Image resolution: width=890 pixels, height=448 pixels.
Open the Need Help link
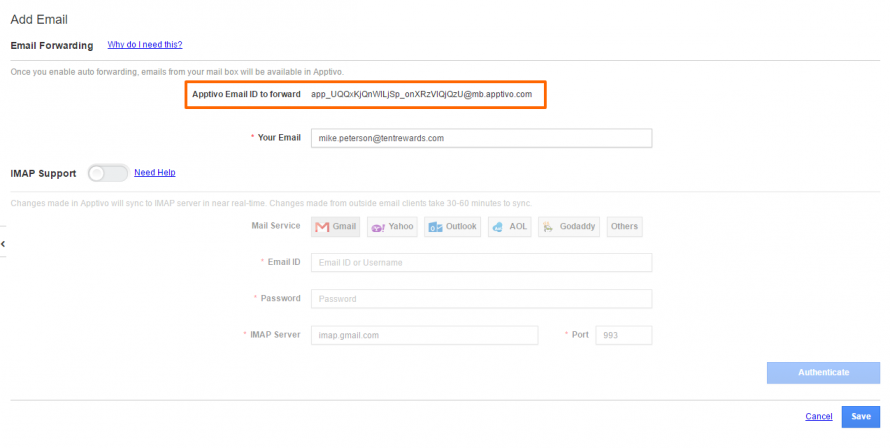pos(154,172)
